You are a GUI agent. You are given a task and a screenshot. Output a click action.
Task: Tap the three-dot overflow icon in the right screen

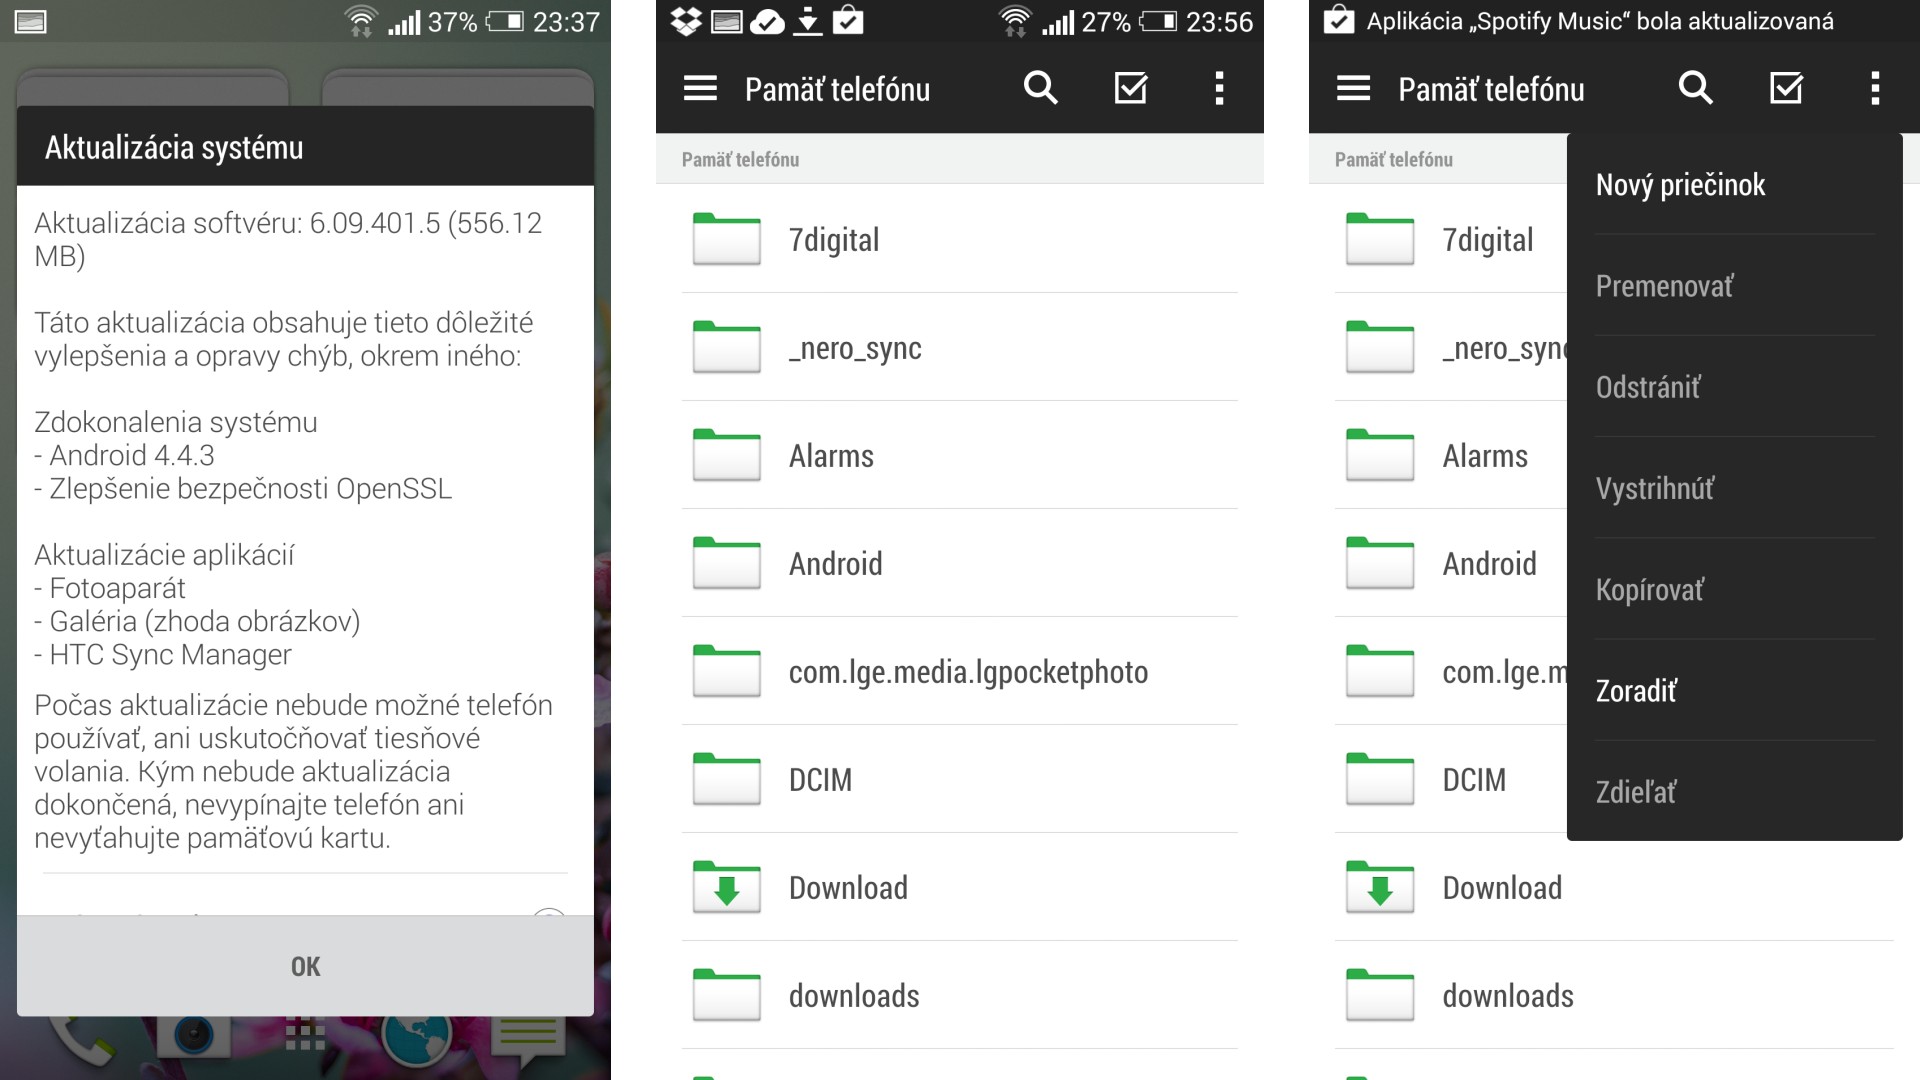[1875, 88]
